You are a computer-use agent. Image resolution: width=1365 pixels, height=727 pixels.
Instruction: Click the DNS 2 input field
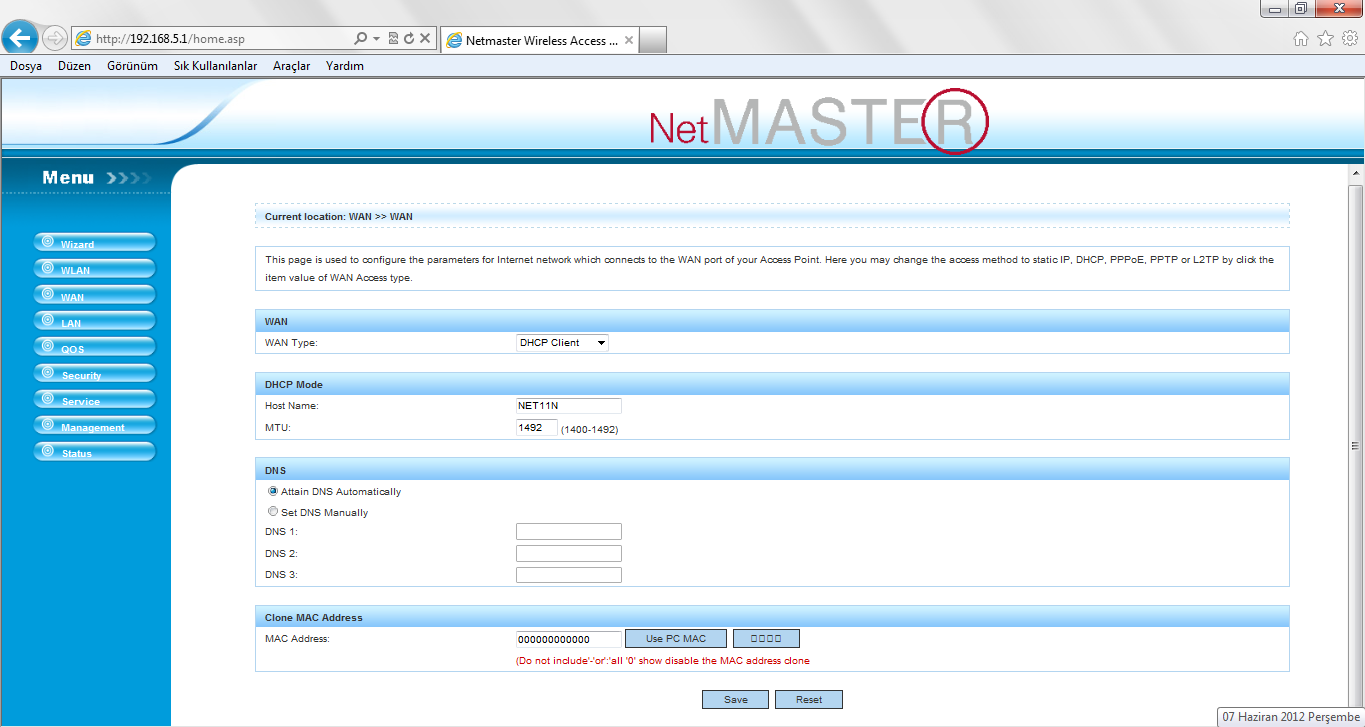568,553
